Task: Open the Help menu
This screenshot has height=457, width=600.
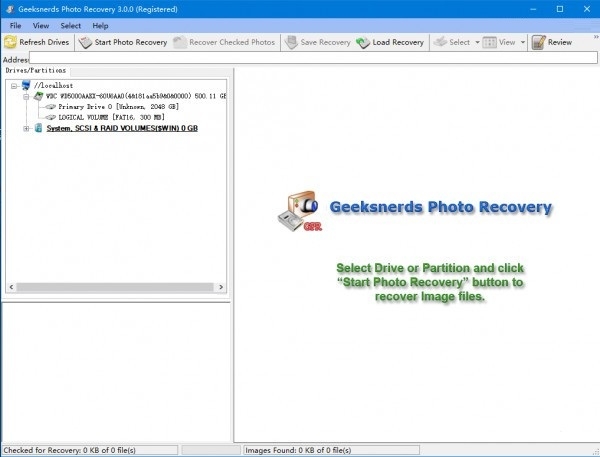Action: (x=100, y=26)
